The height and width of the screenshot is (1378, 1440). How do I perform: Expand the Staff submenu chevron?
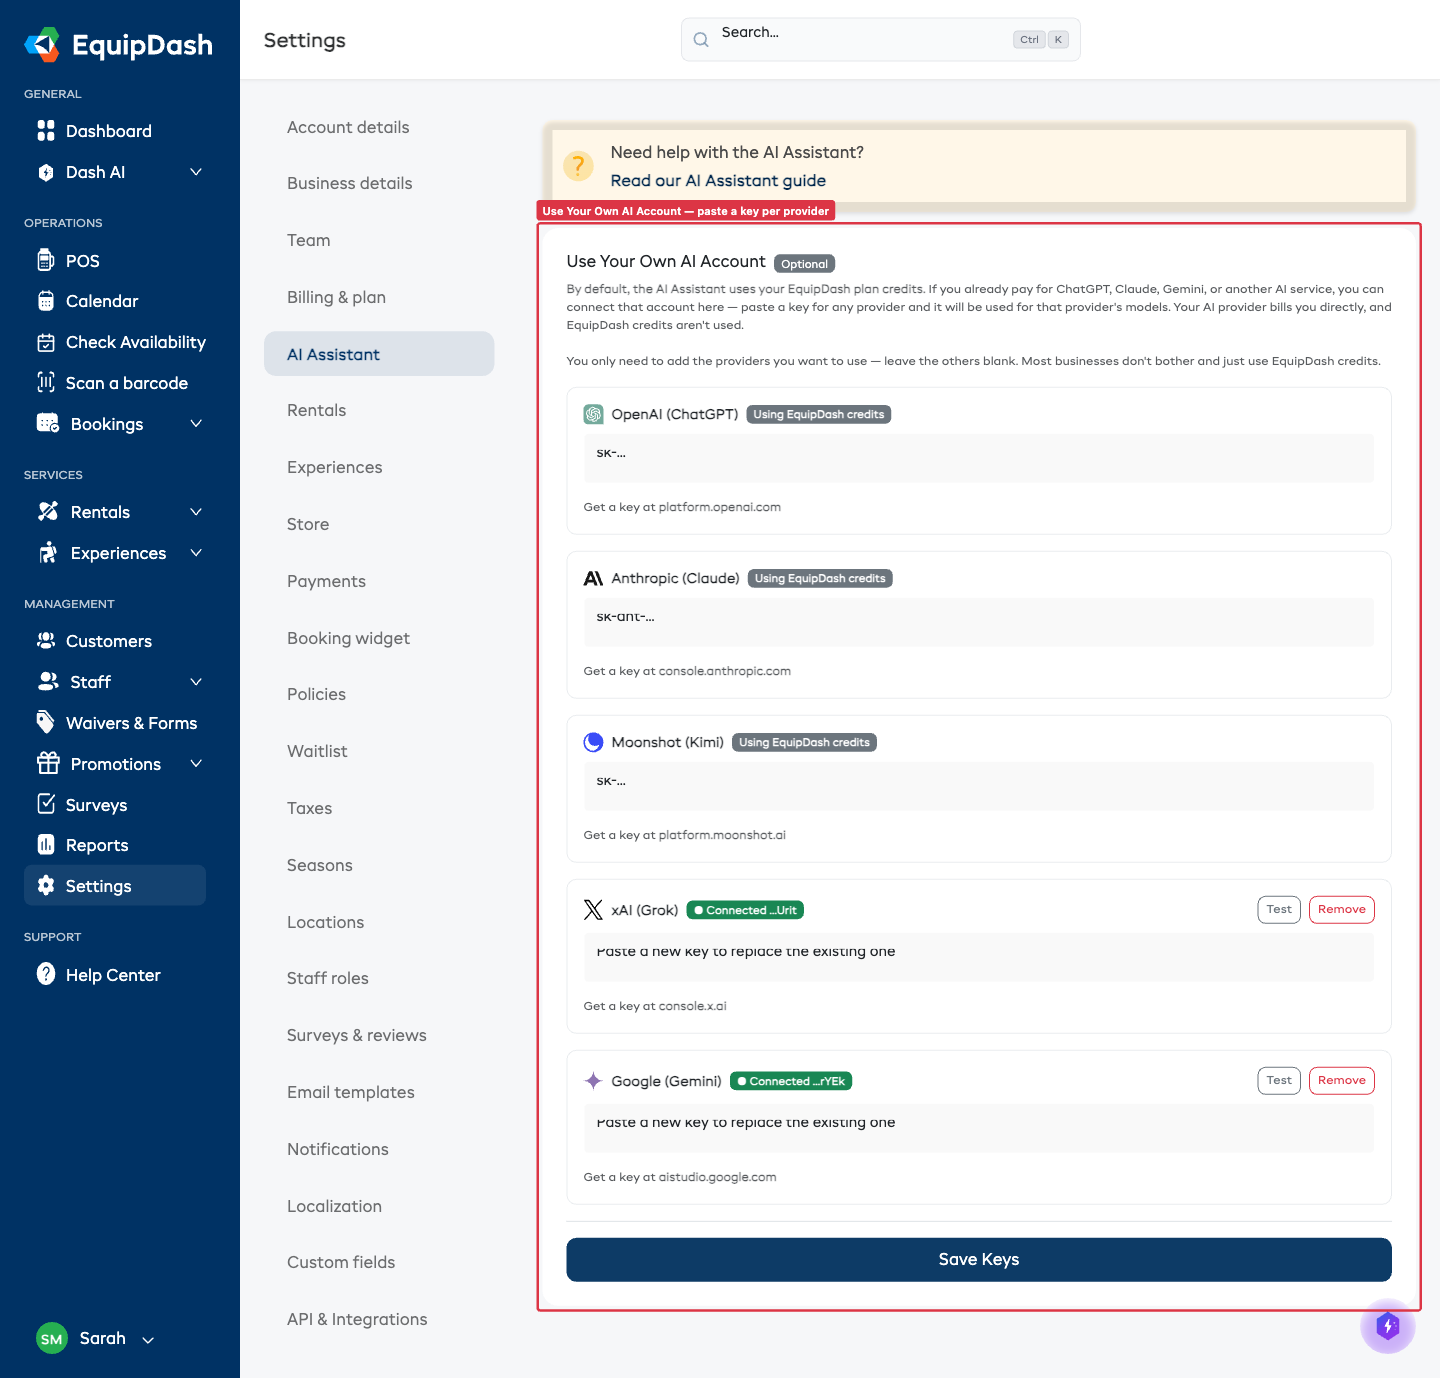tap(196, 681)
